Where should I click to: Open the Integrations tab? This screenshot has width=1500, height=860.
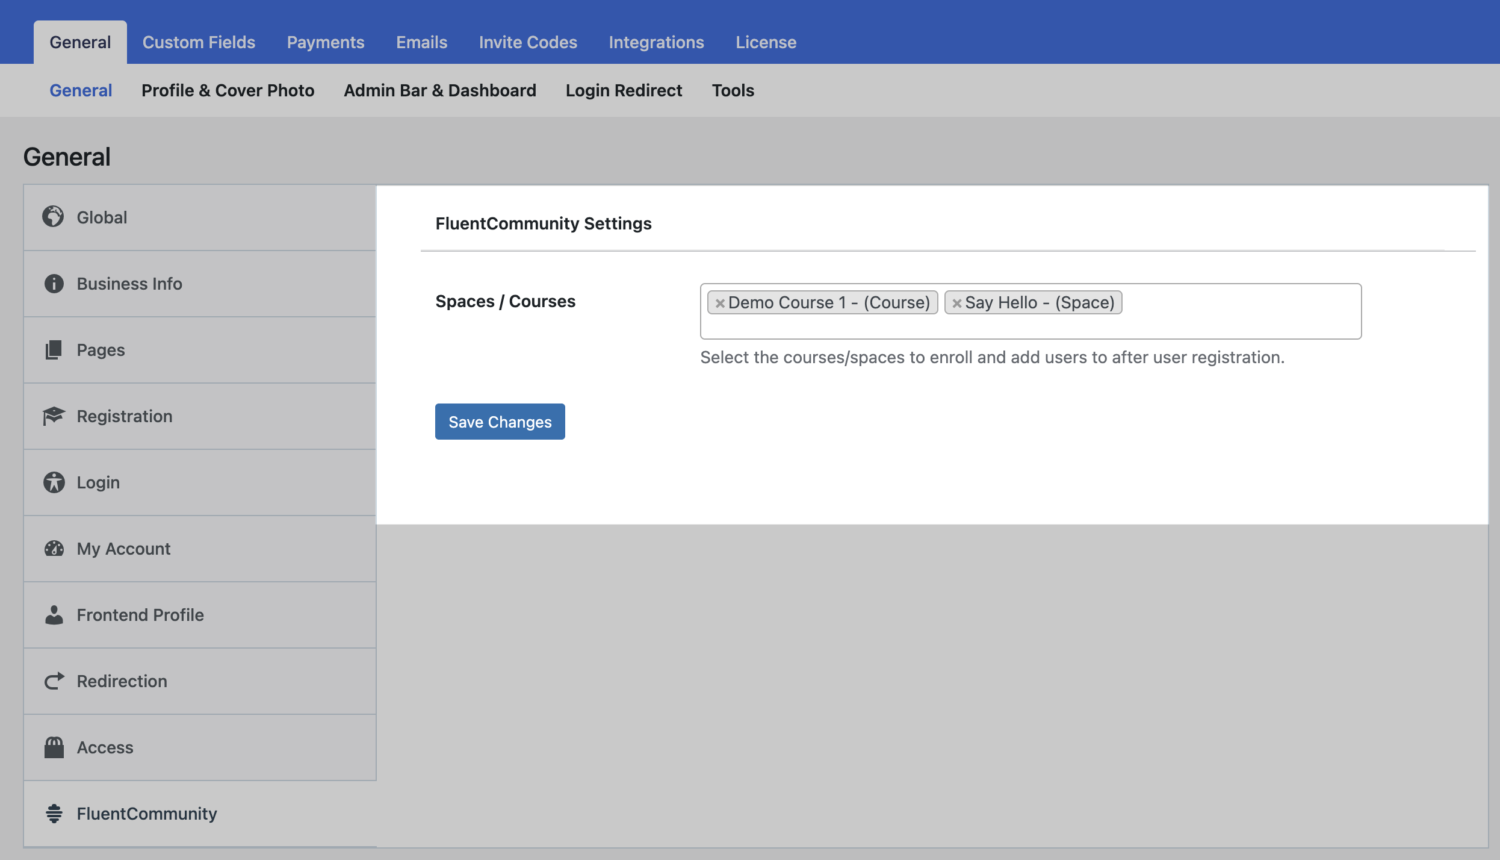[x=657, y=42]
